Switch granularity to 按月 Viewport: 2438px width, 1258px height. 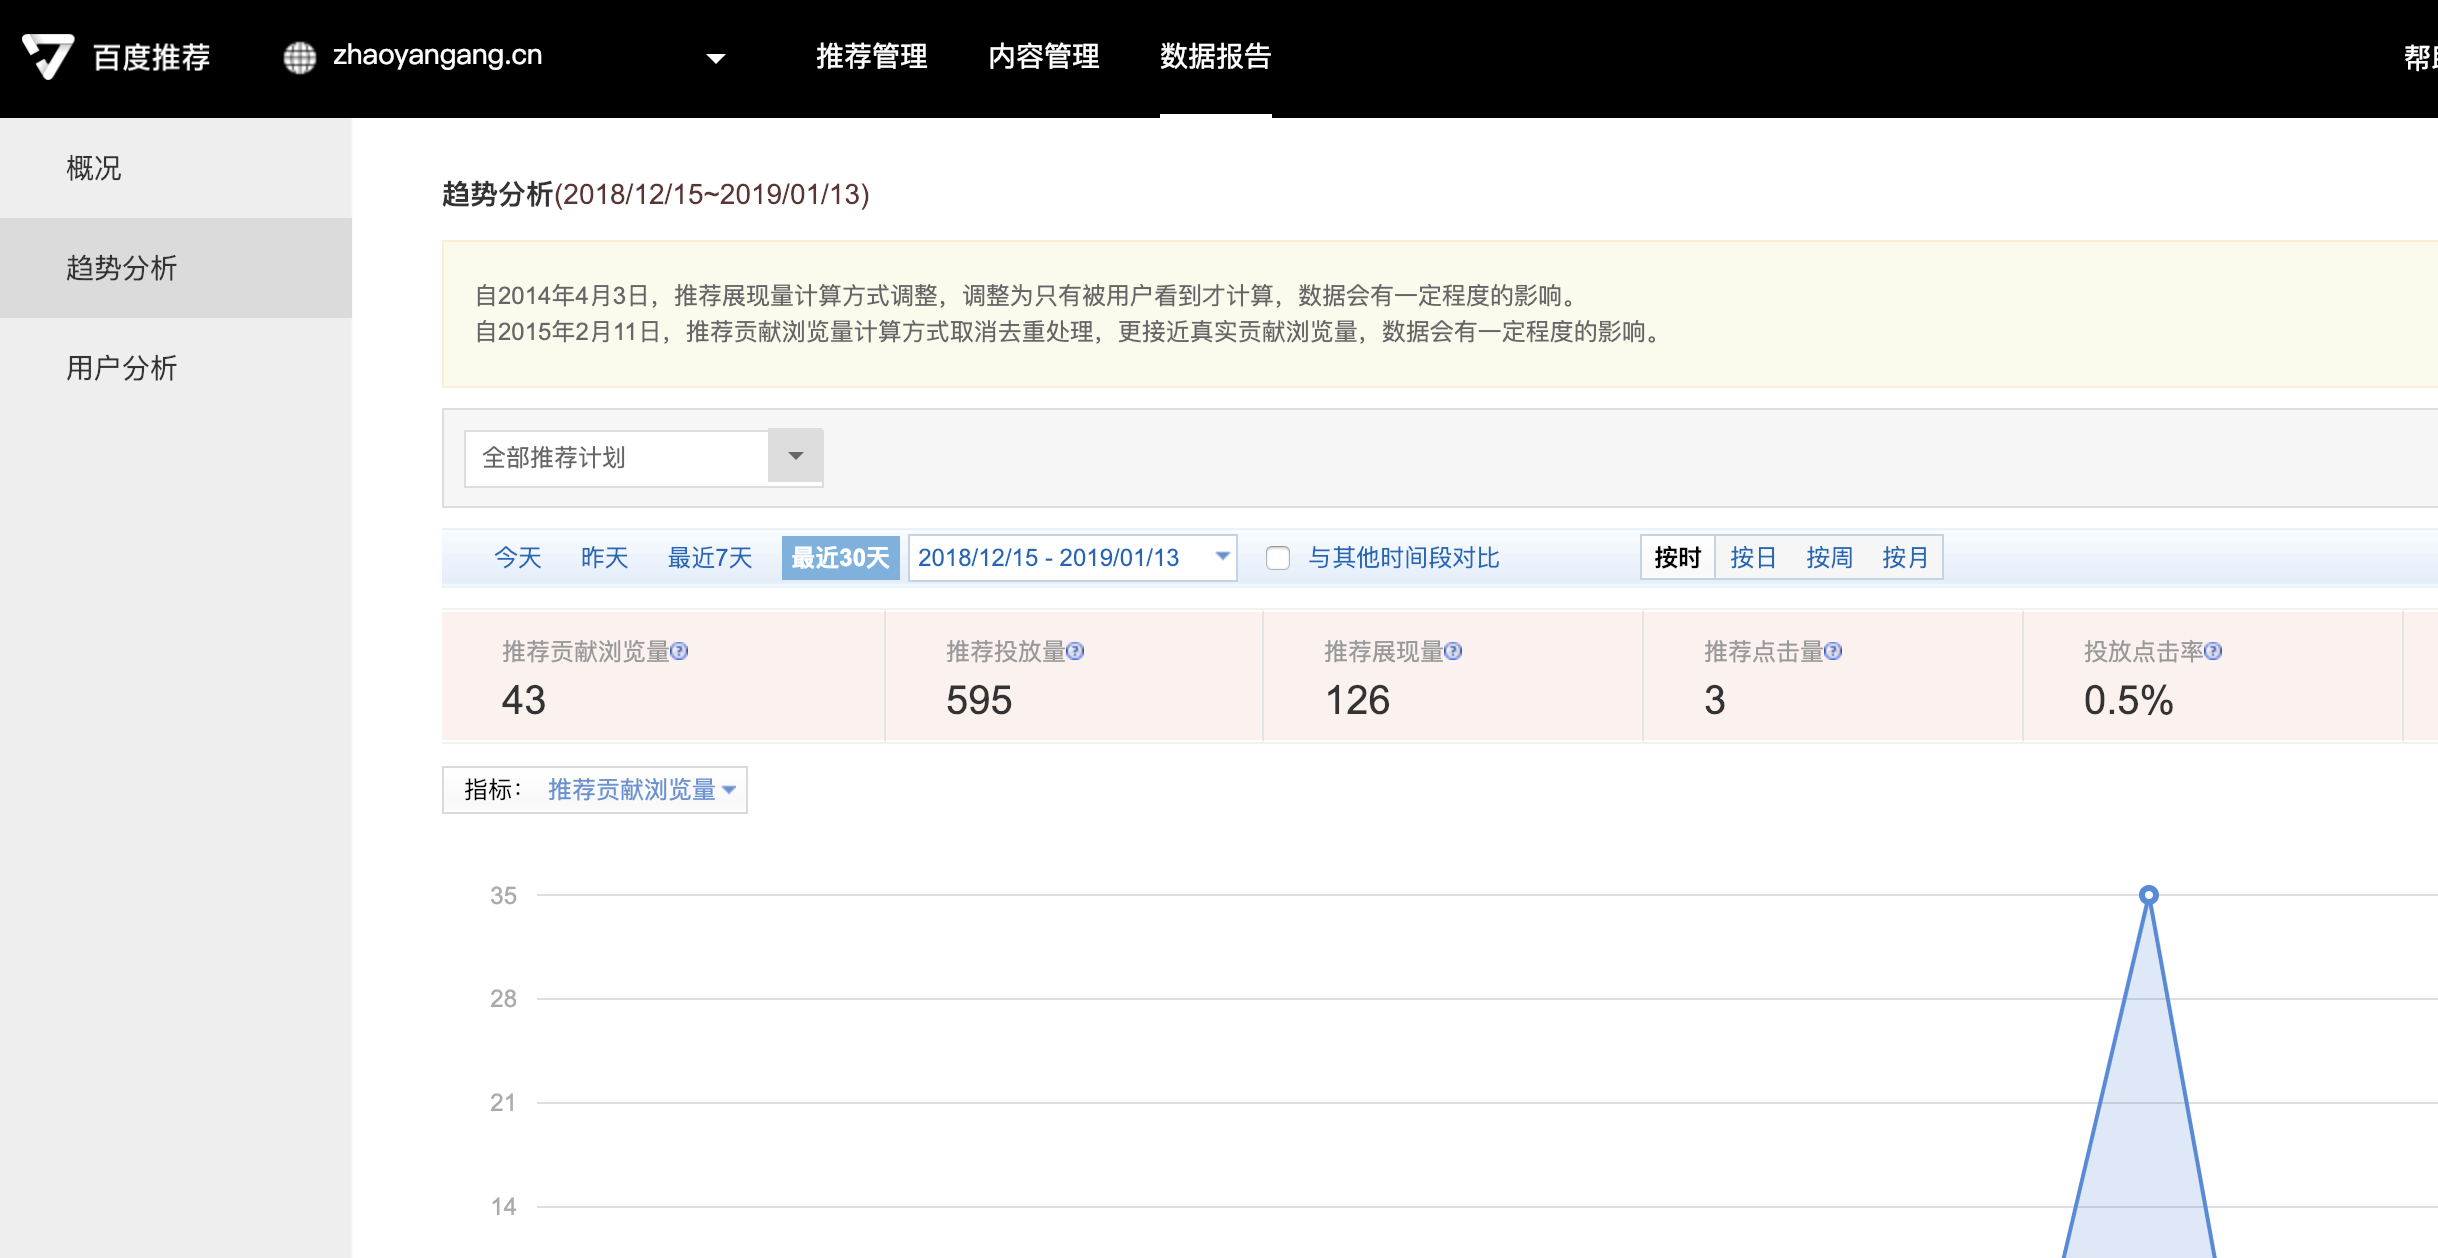pyautogui.click(x=1904, y=558)
